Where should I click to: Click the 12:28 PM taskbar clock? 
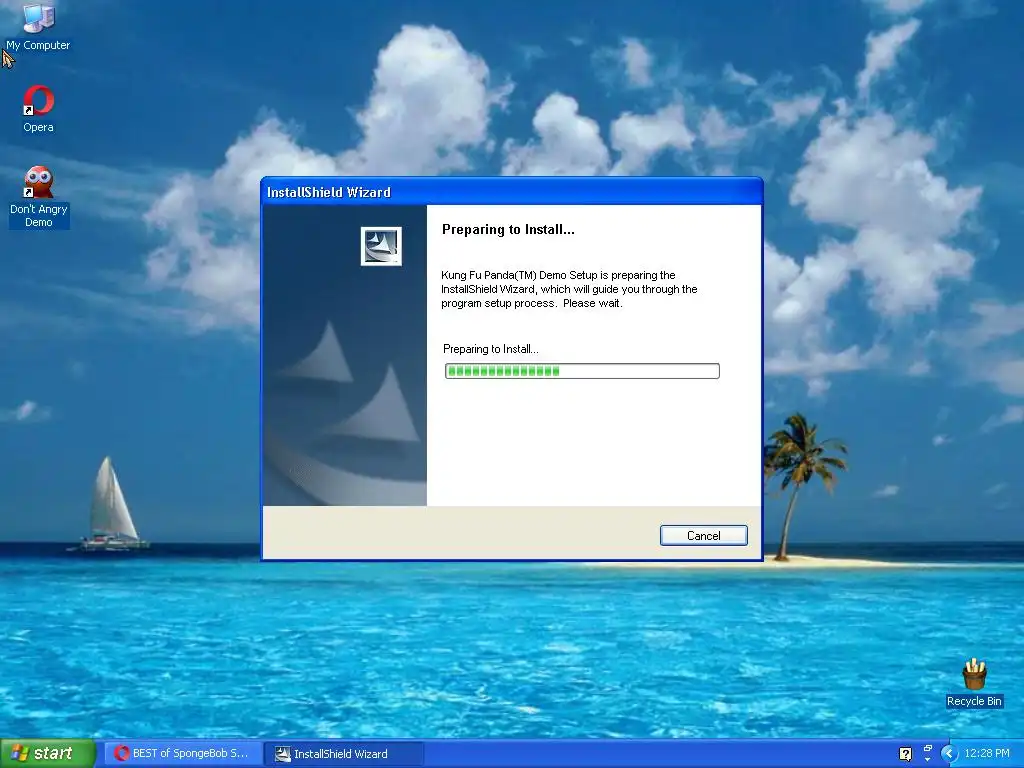click(x=987, y=754)
